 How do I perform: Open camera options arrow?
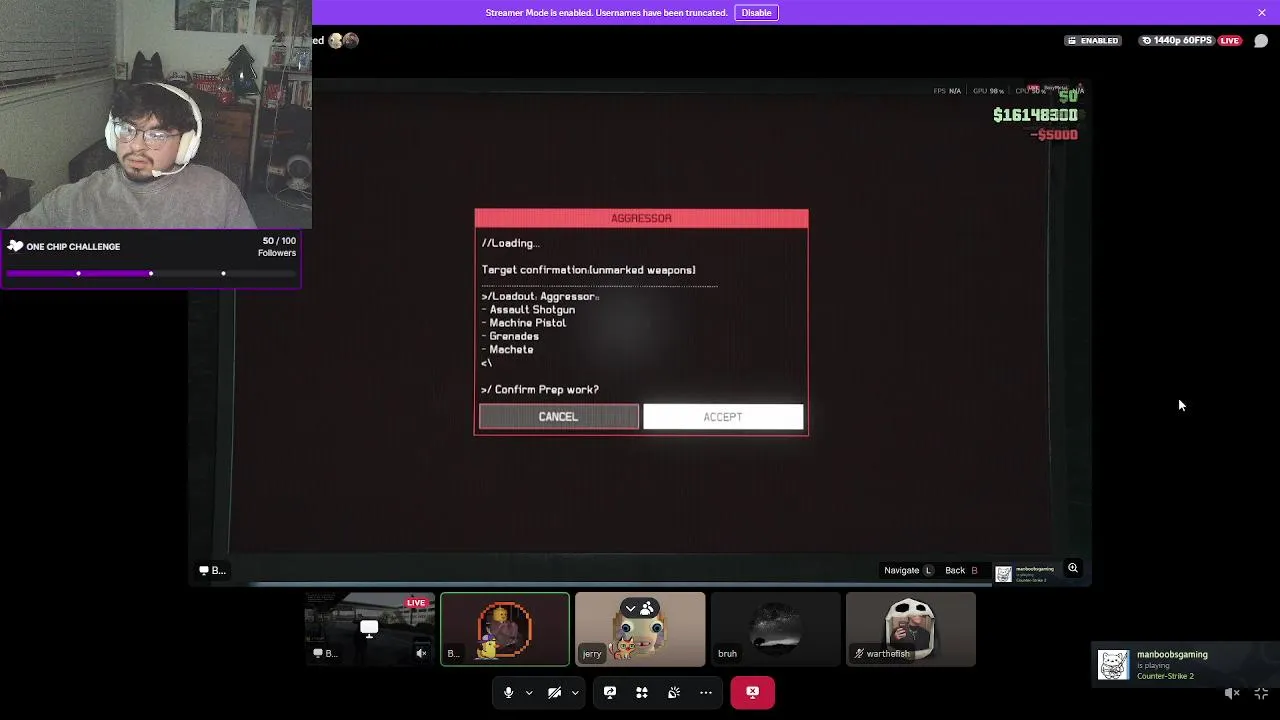pos(575,692)
